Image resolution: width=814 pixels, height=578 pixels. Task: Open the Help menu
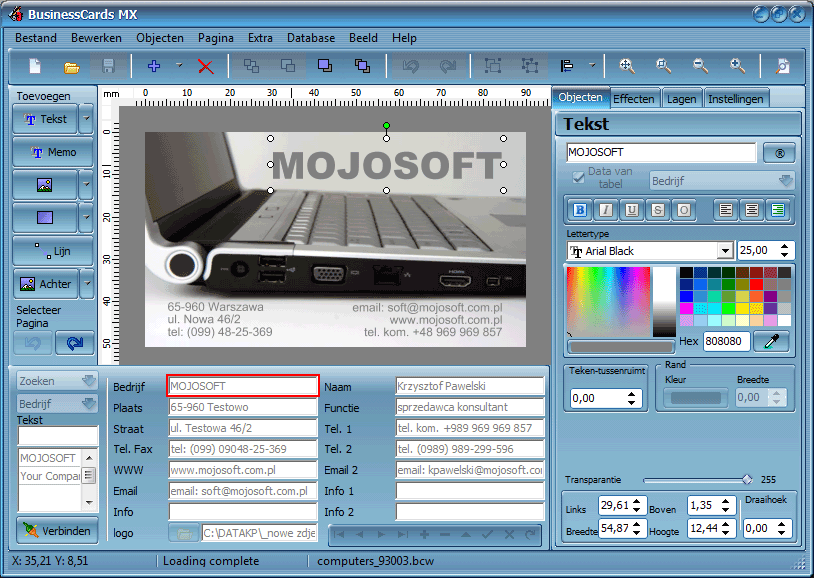[404, 38]
